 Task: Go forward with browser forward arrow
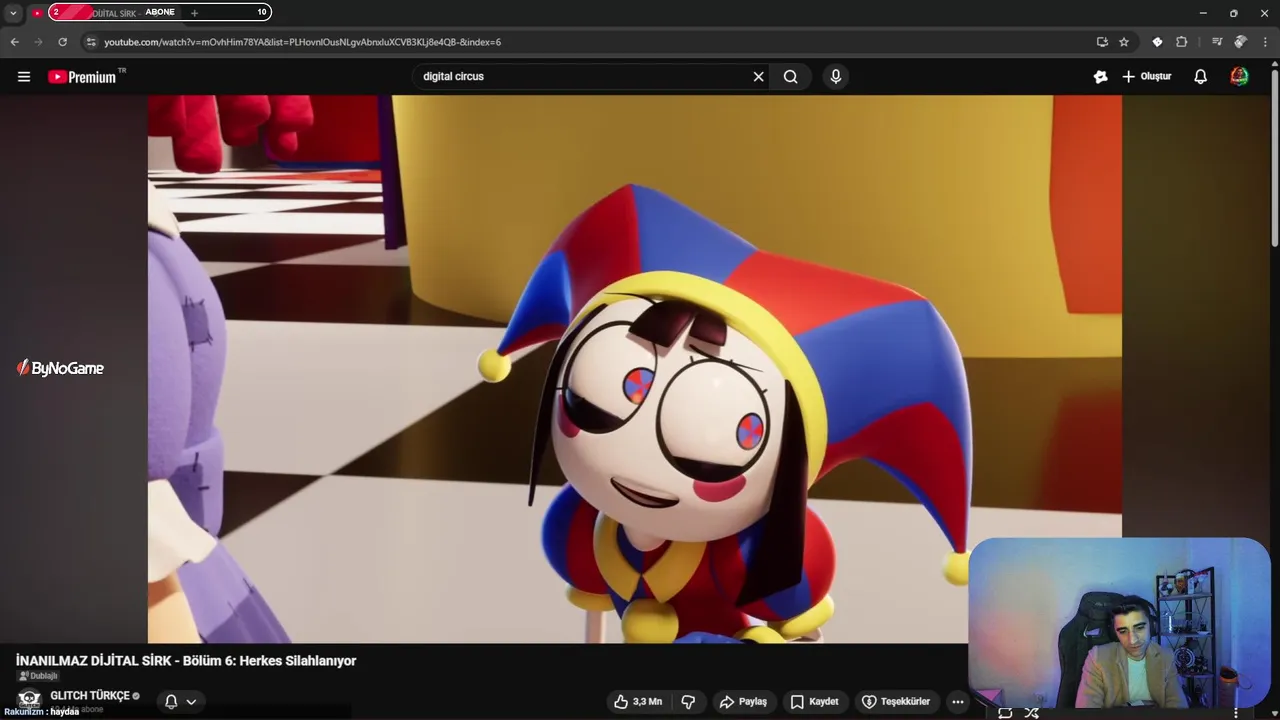[38, 42]
